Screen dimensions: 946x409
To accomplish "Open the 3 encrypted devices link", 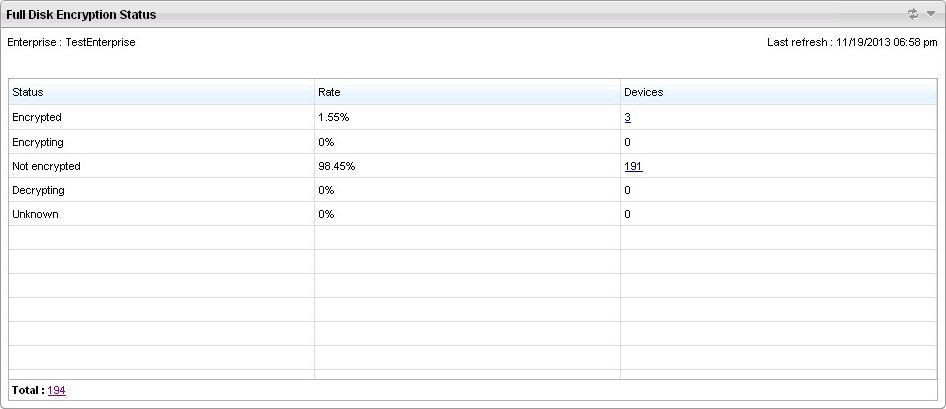I will pos(627,118).
